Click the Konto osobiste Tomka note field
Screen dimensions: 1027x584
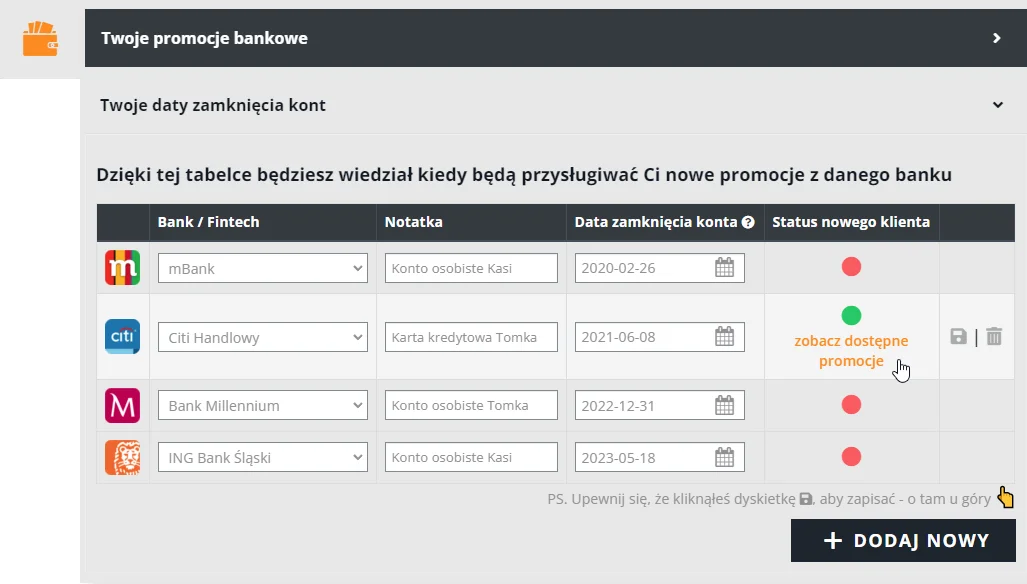coord(470,406)
